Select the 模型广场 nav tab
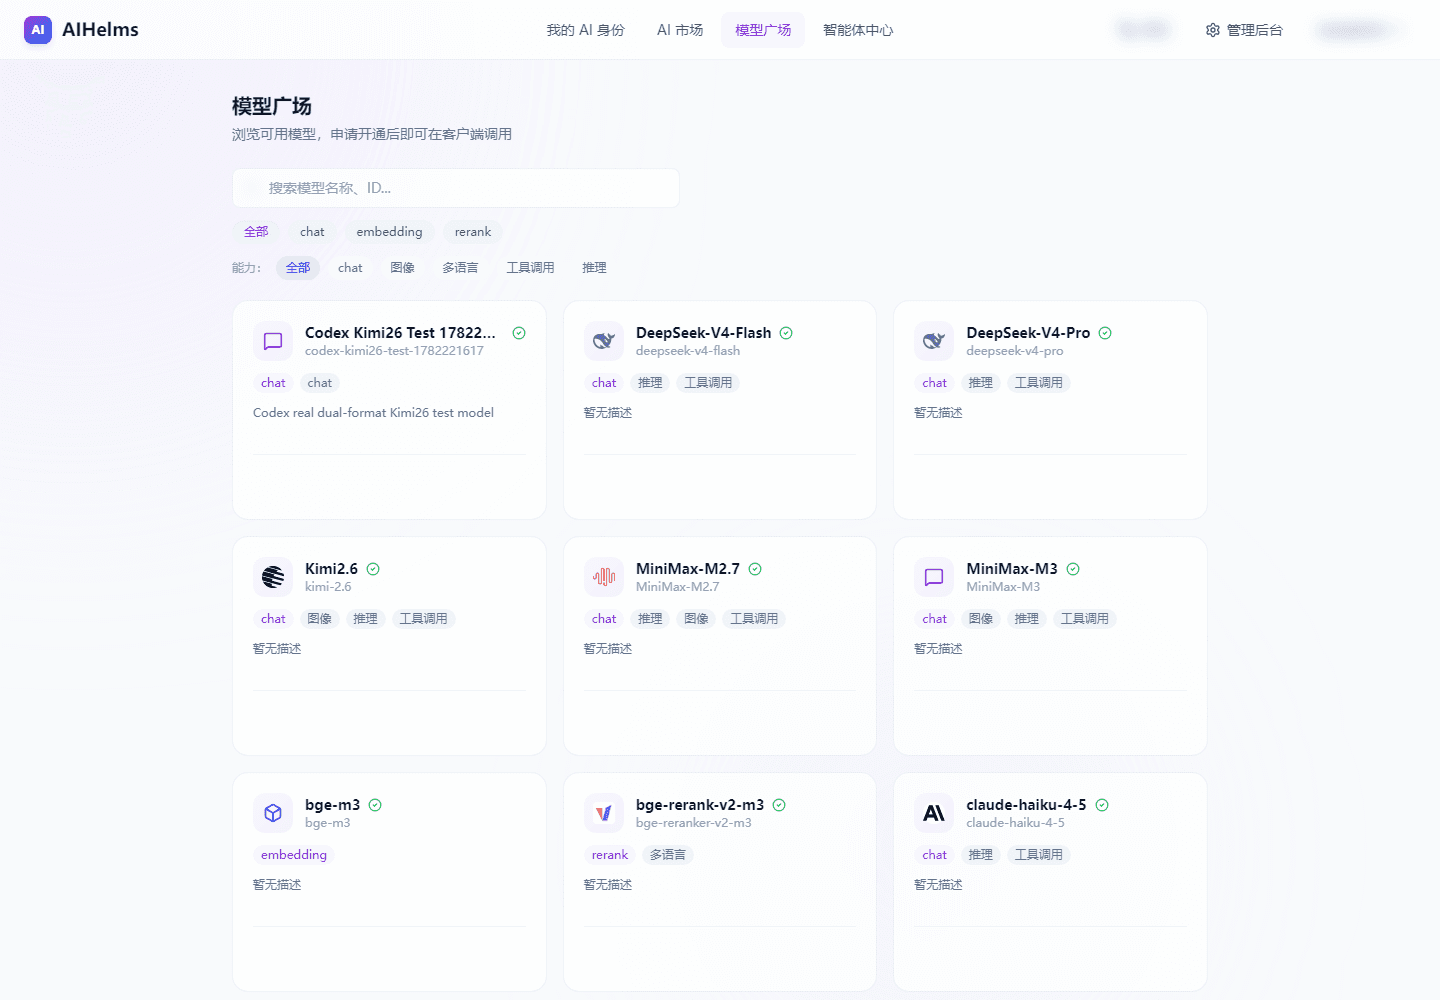Screen dimensions: 1440x1000 763,30
